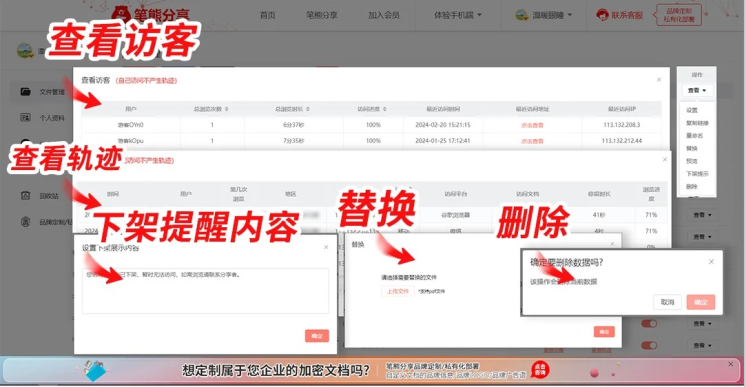The image size is (746, 387).
Task: Select visitor name 游客OYn0
Action: 130,125
